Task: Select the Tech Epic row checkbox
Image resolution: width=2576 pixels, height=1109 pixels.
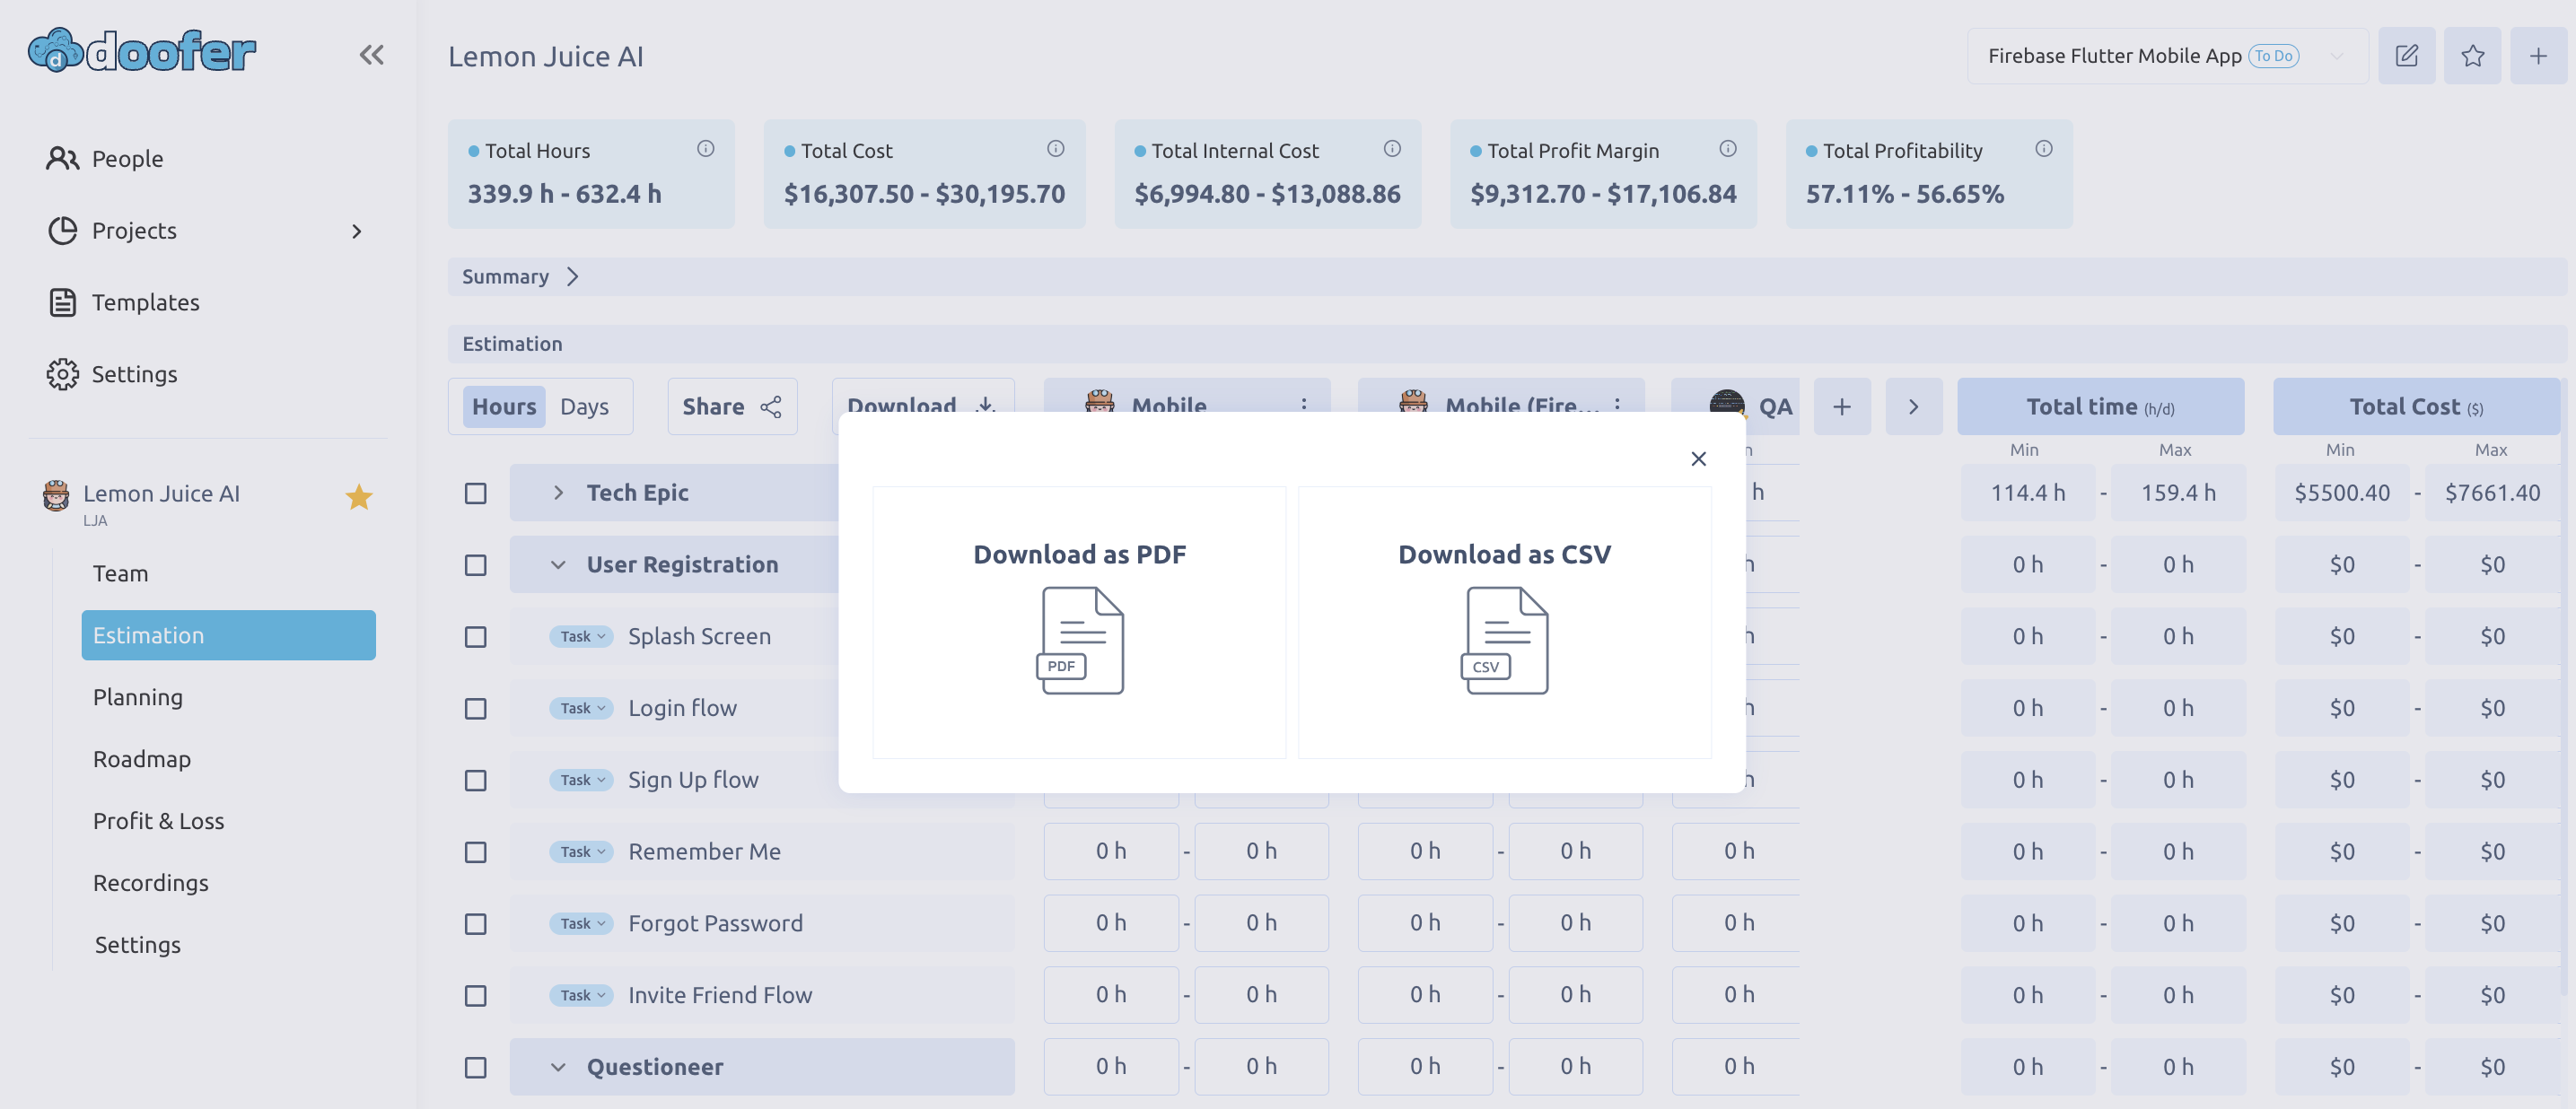Action: (475, 493)
